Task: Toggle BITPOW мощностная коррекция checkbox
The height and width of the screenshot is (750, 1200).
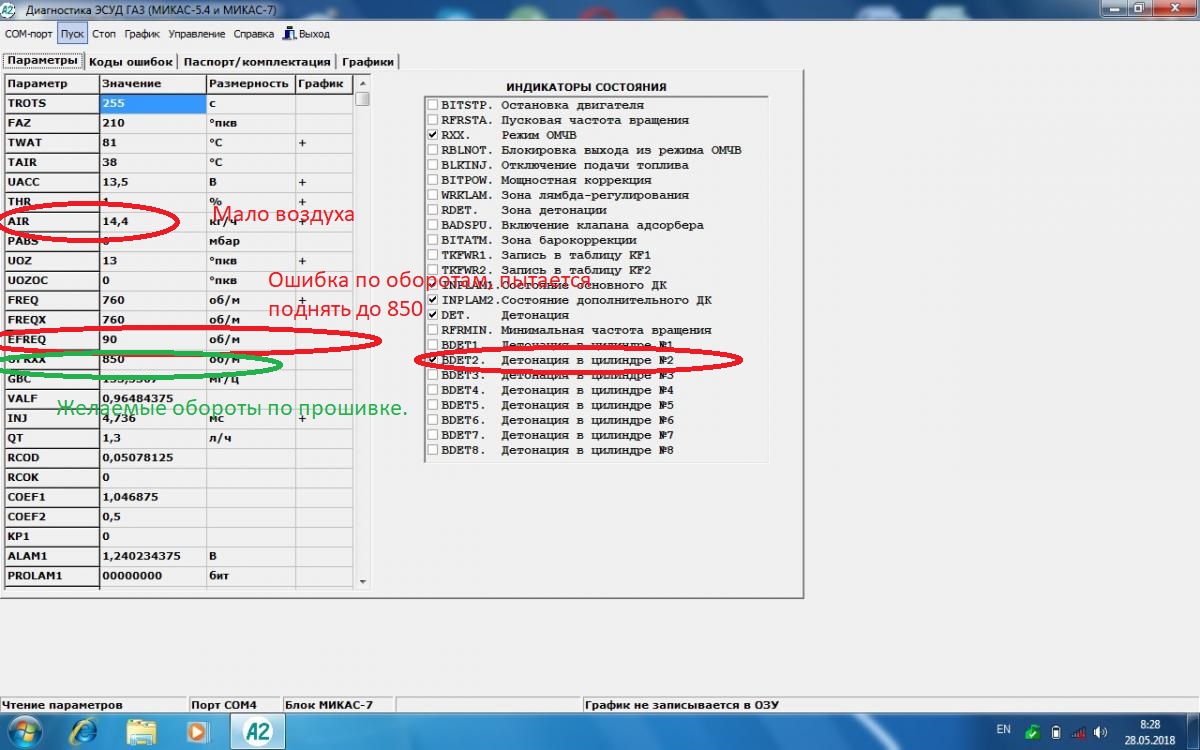Action: coord(432,180)
